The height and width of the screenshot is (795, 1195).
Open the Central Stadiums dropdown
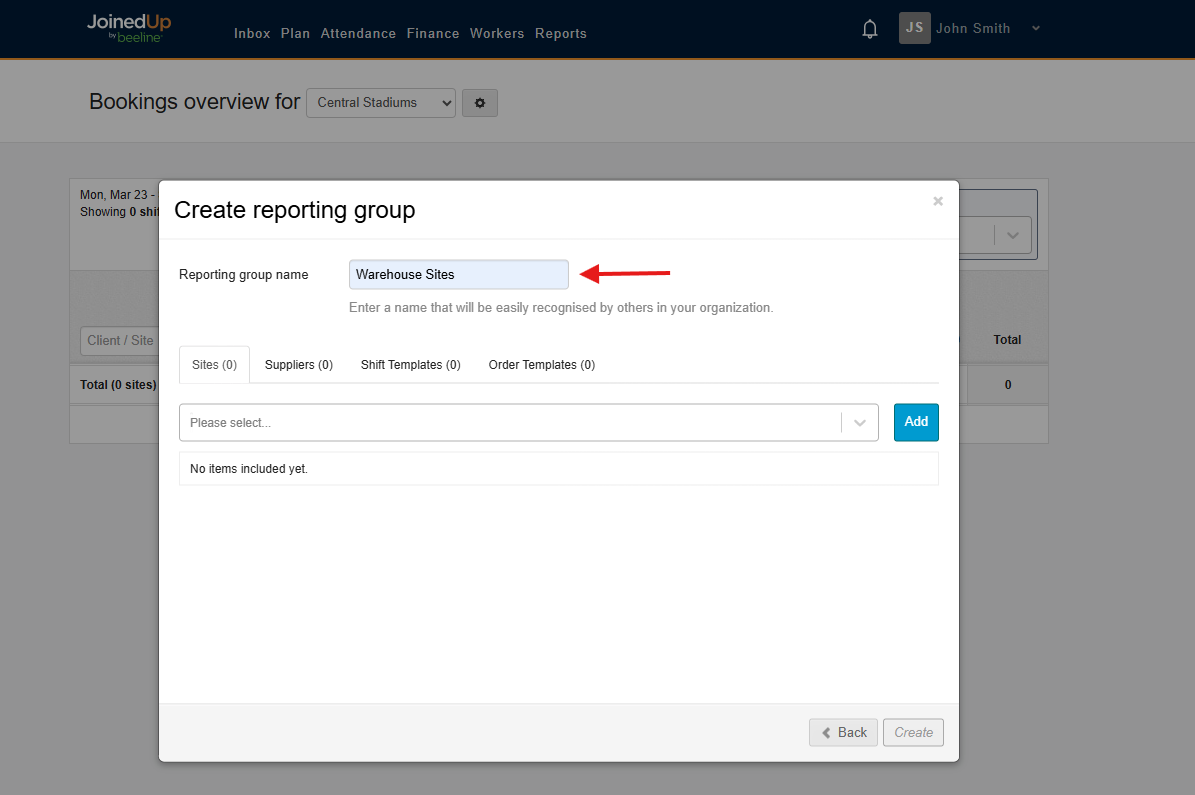pyautogui.click(x=380, y=102)
